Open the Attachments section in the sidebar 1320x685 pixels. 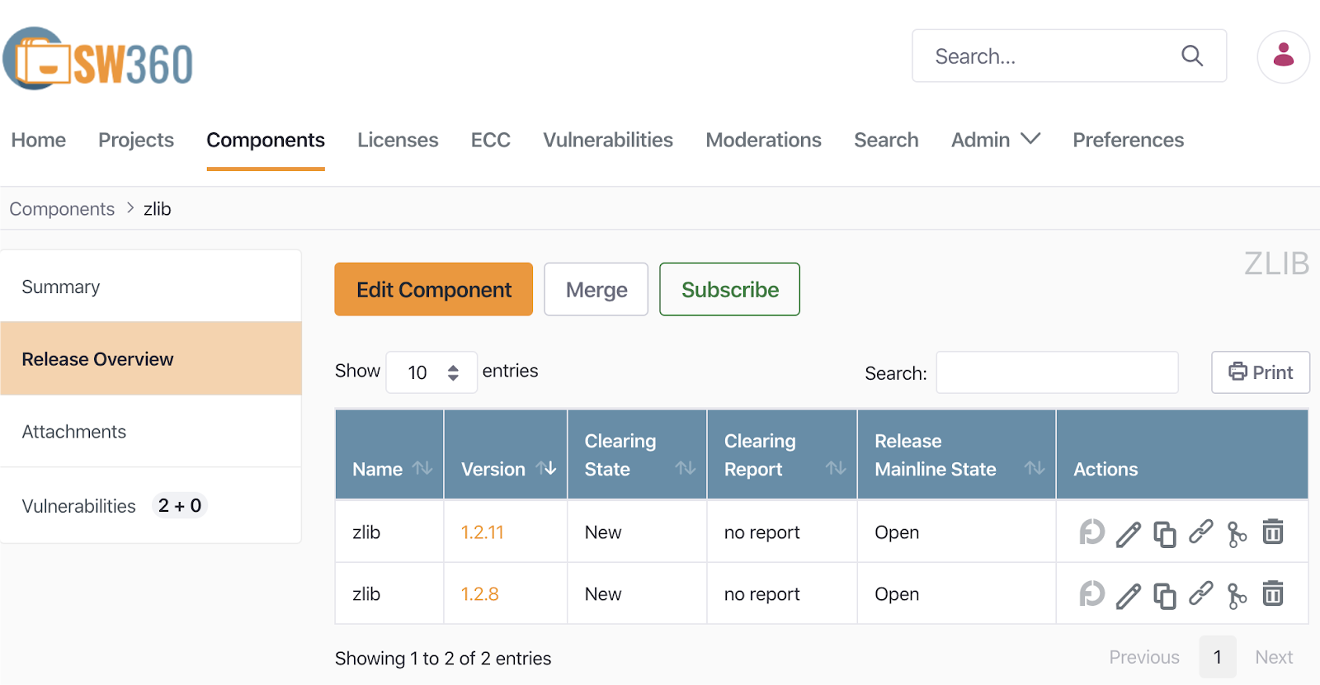point(74,432)
